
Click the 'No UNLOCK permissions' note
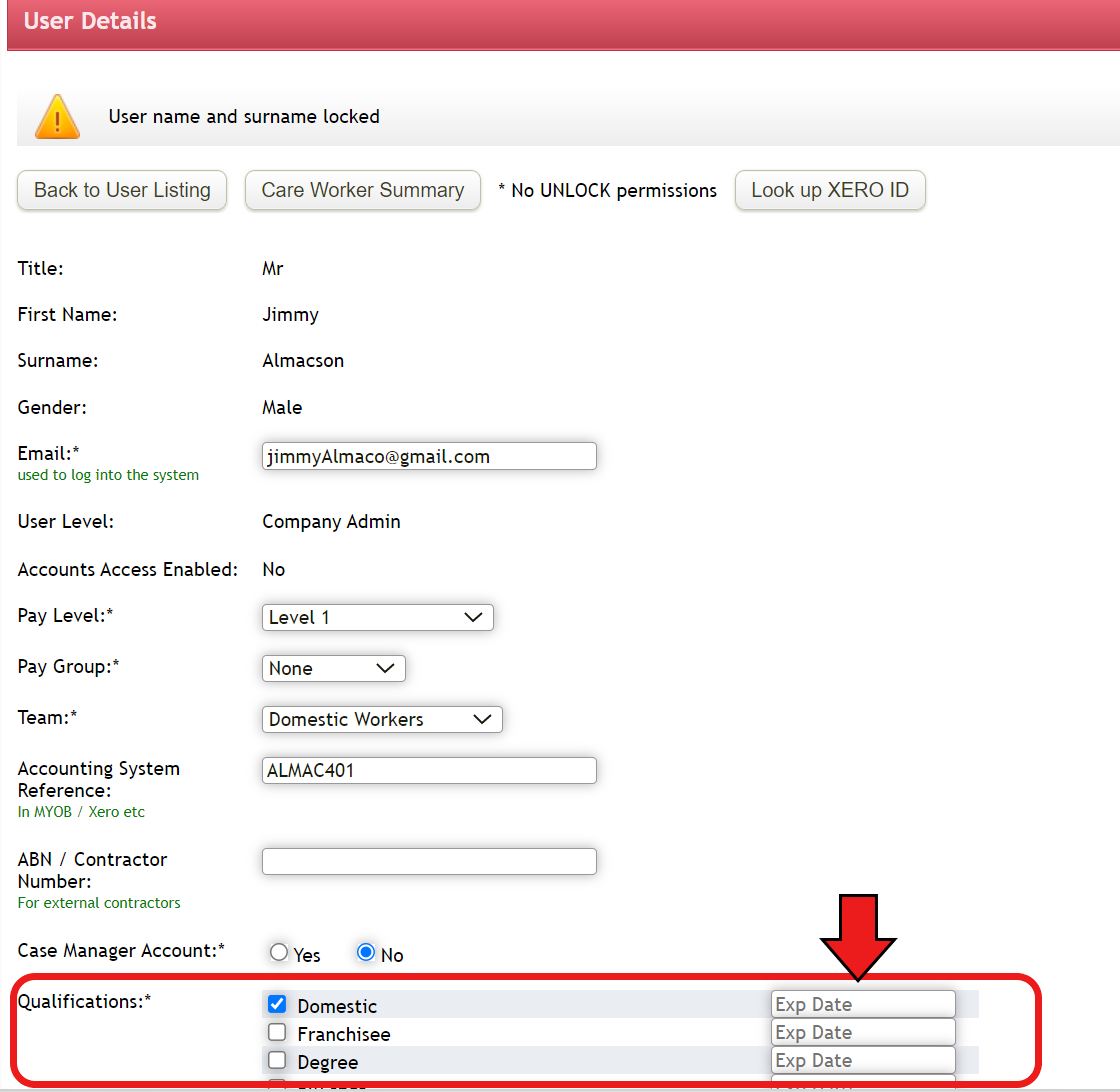[607, 191]
